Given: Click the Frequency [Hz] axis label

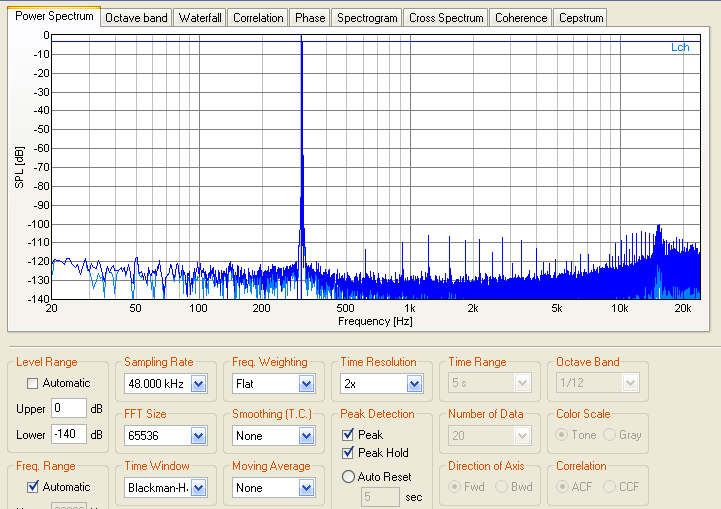Looking at the screenshot, I should [x=375, y=321].
